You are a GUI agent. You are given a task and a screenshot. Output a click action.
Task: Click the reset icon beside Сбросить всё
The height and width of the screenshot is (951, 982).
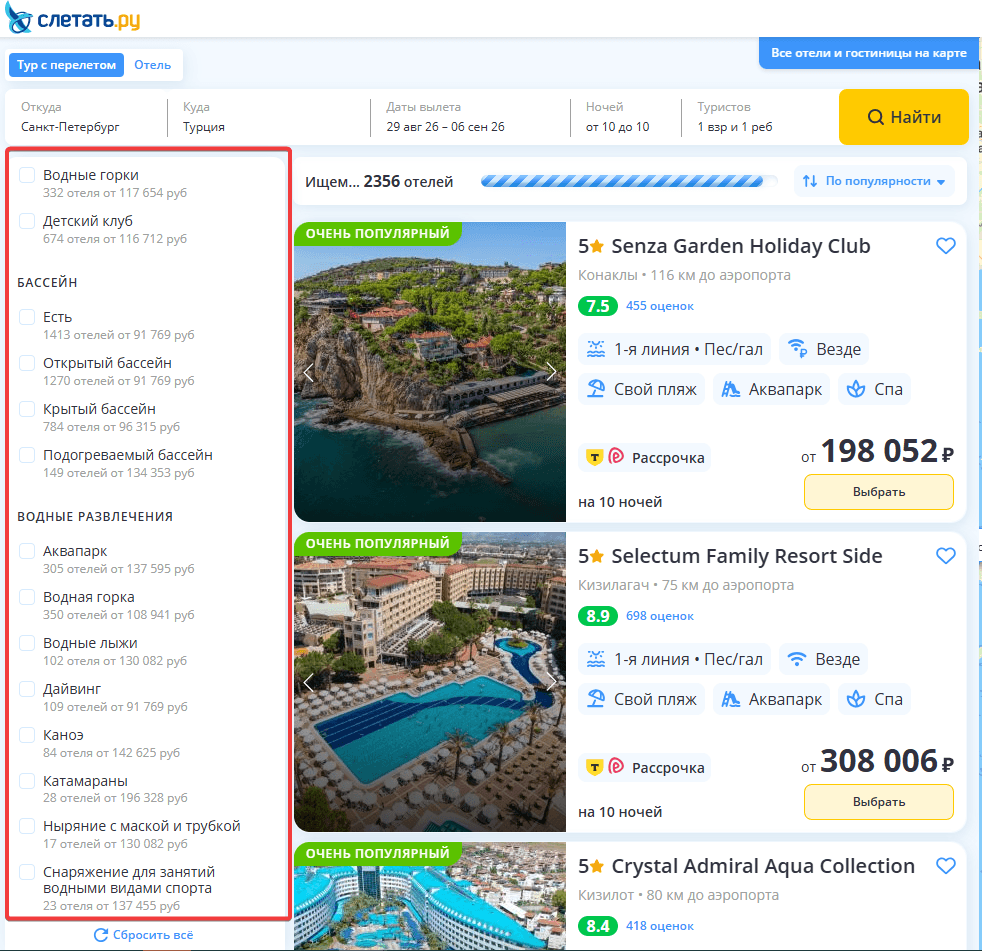tap(101, 935)
